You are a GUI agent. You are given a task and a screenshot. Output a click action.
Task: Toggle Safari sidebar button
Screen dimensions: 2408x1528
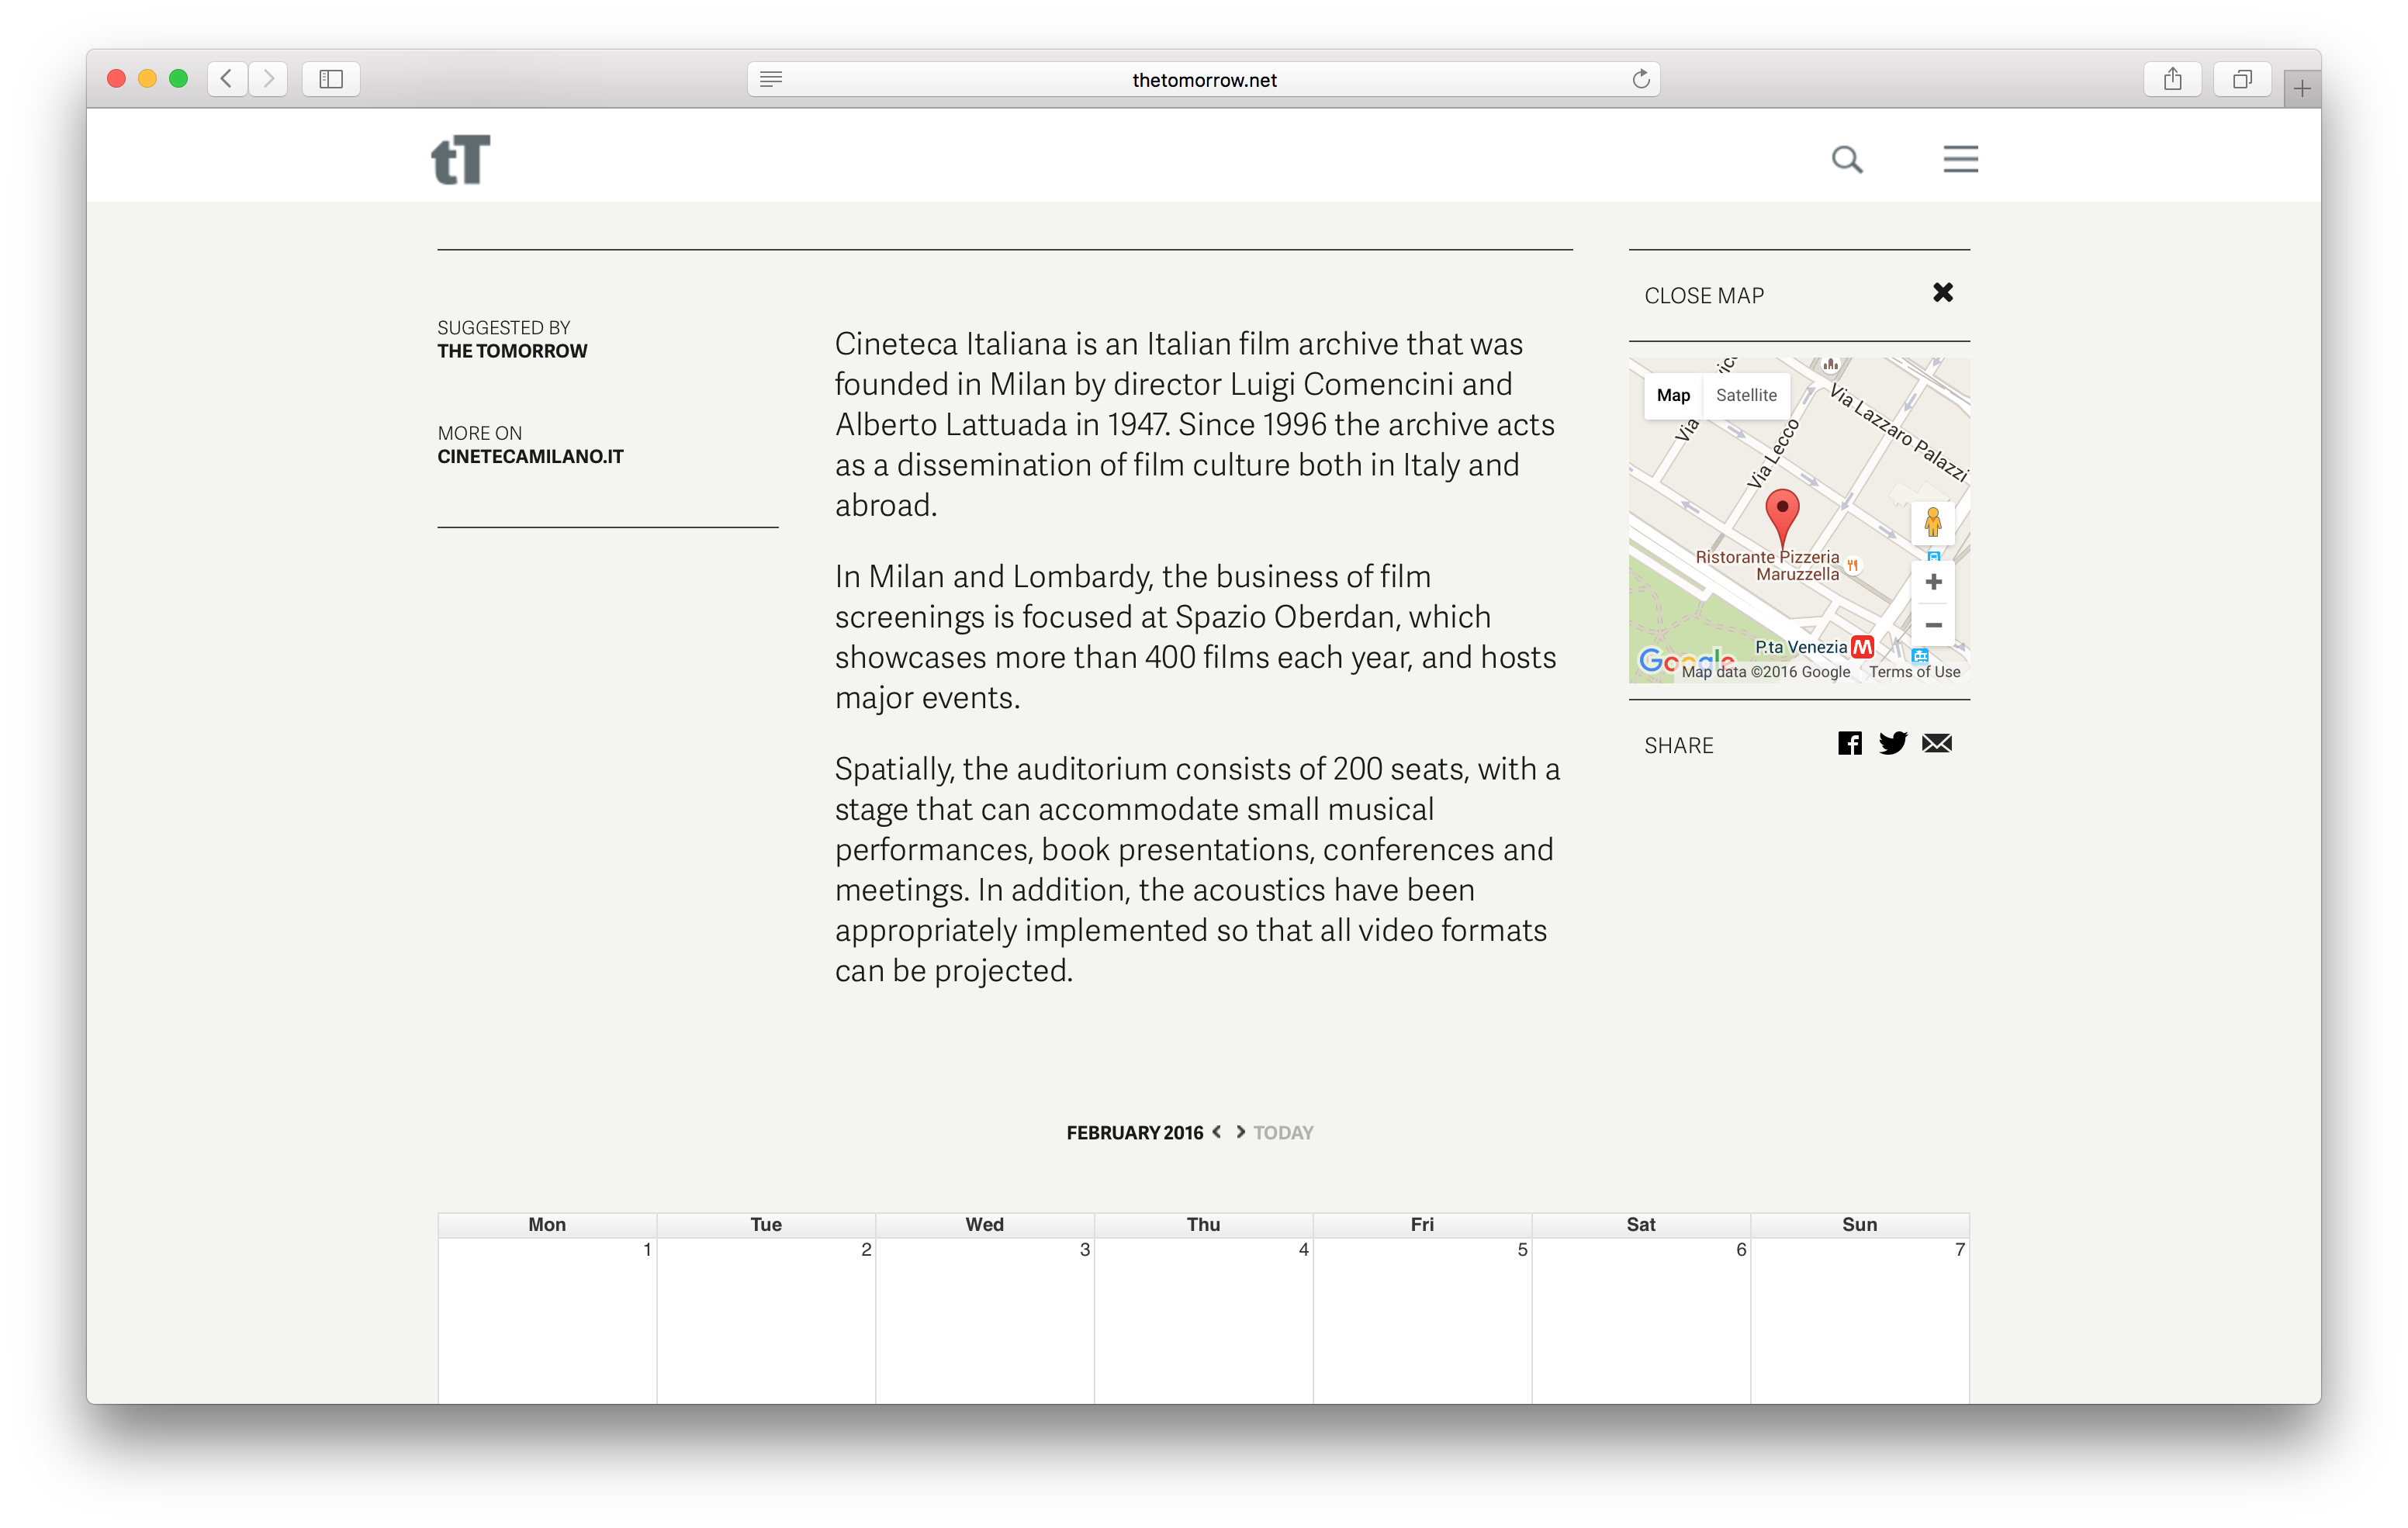pyautogui.click(x=331, y=79)
